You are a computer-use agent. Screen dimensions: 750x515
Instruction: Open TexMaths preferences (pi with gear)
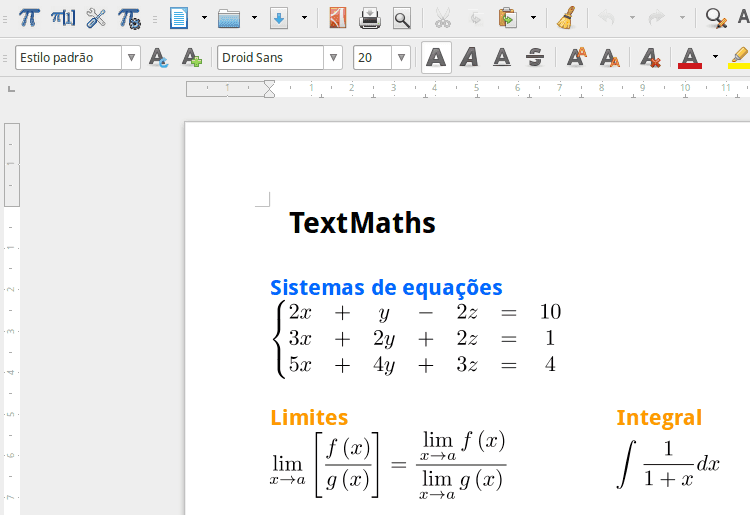pyautogui.click(x=129, y=19)
